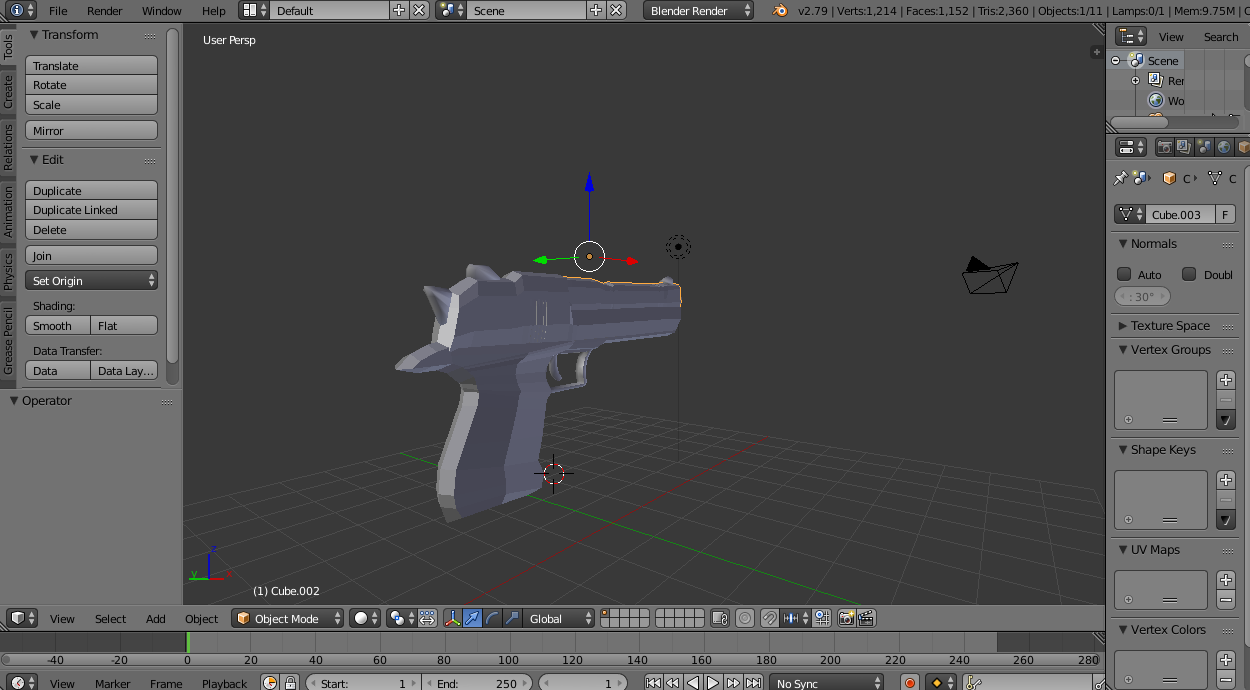Collapse the Scene tree node
1250x690 pixels.
click(x=1115, y=60)
